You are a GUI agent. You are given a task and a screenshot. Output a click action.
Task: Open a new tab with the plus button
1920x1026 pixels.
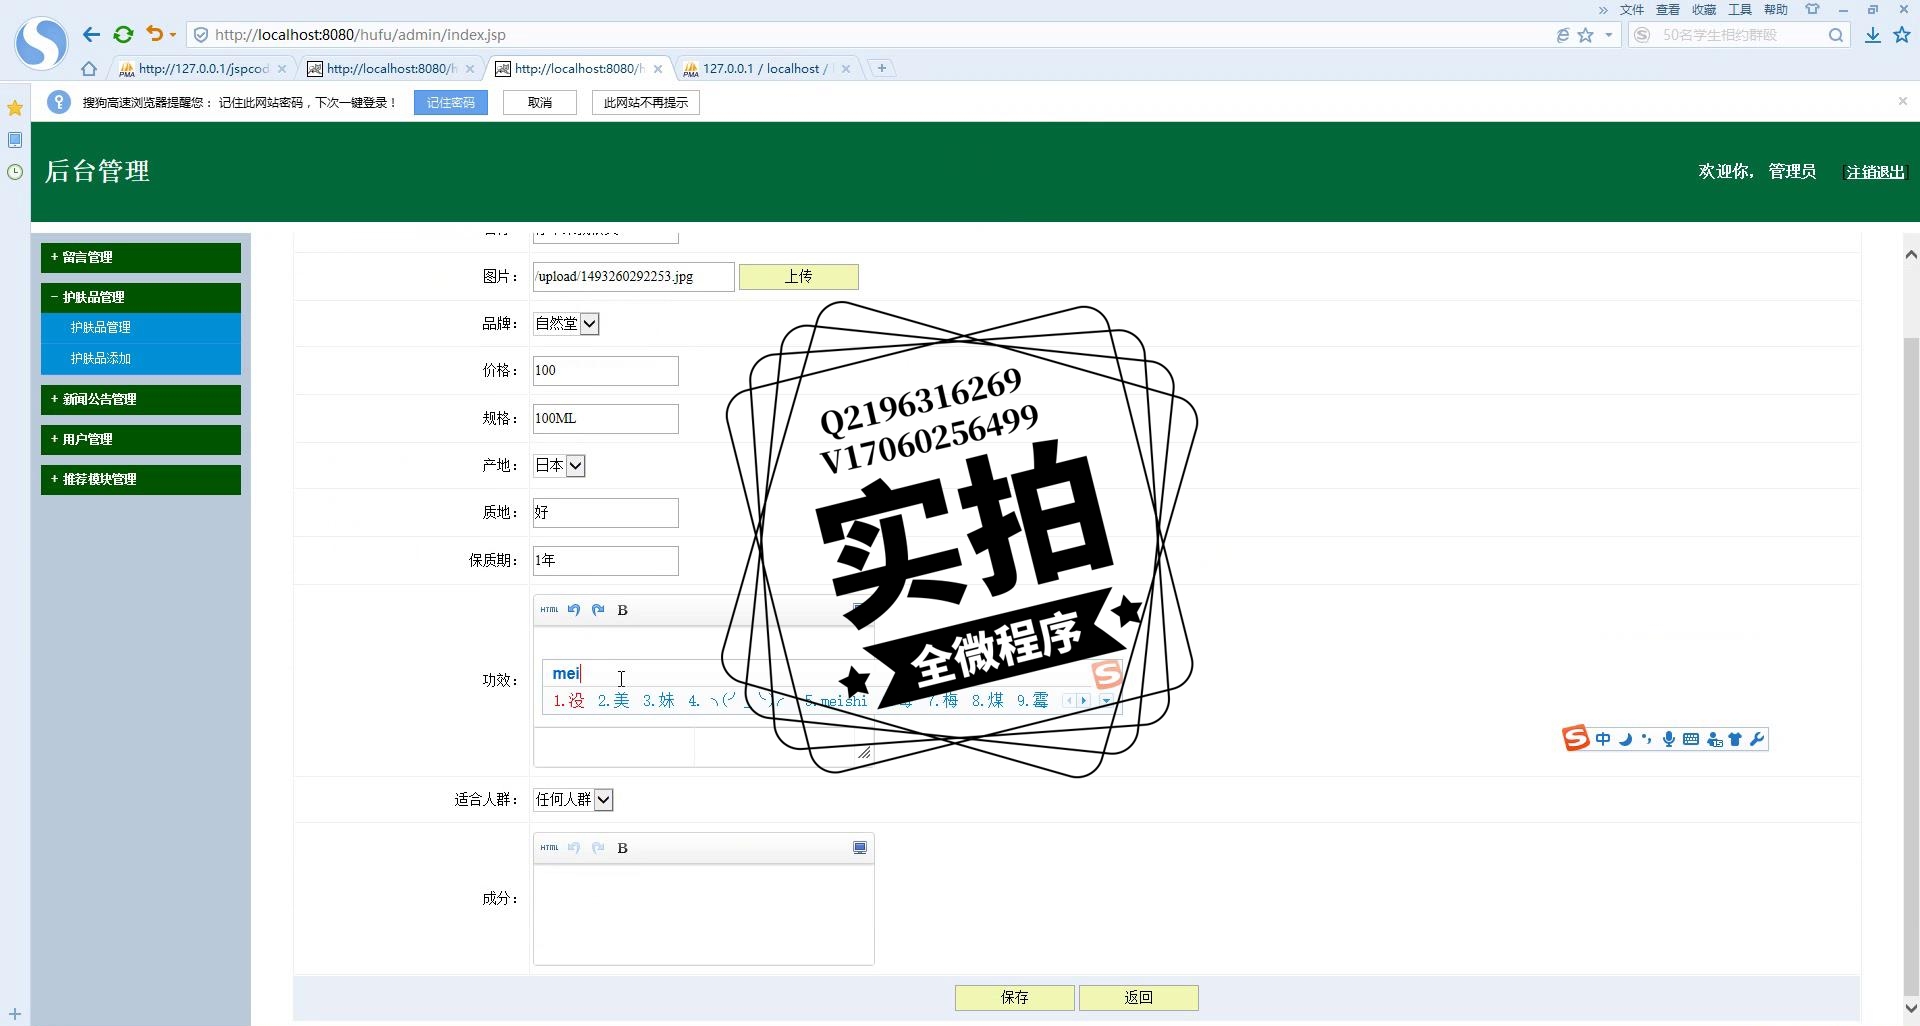coord(881,68)
